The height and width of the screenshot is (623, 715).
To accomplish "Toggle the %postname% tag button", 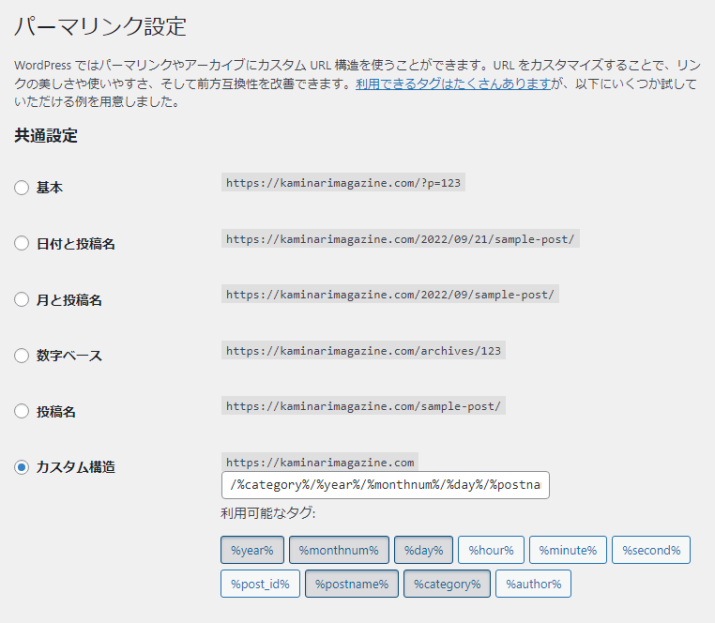I will (351, 584).
